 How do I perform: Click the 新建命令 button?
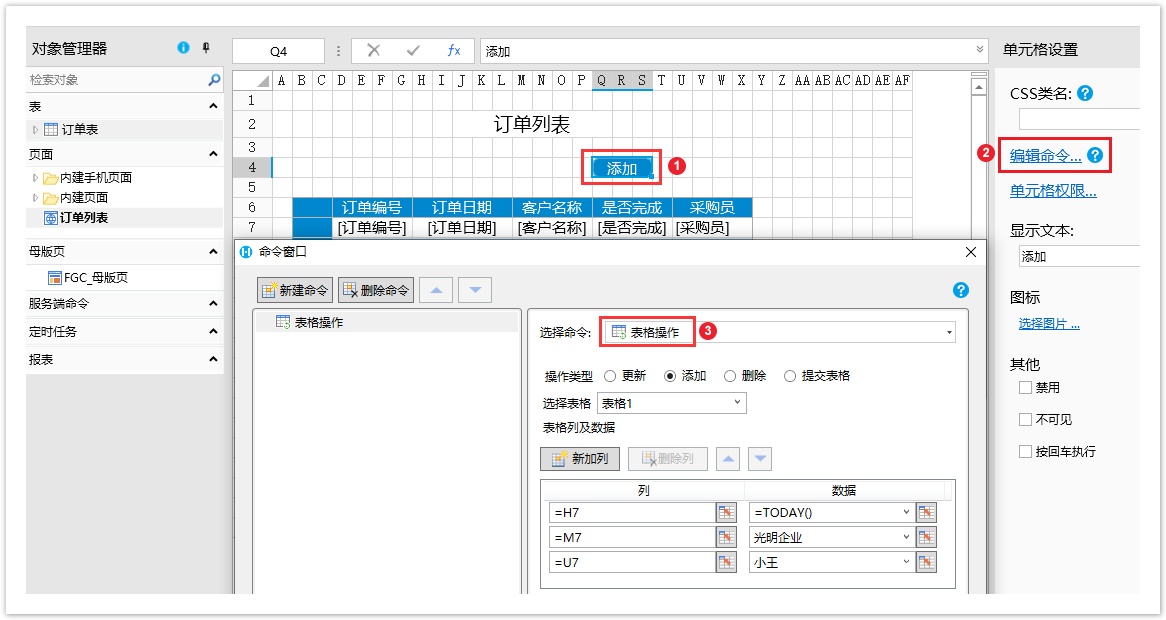pyautogui.click(x=295, y=290)
